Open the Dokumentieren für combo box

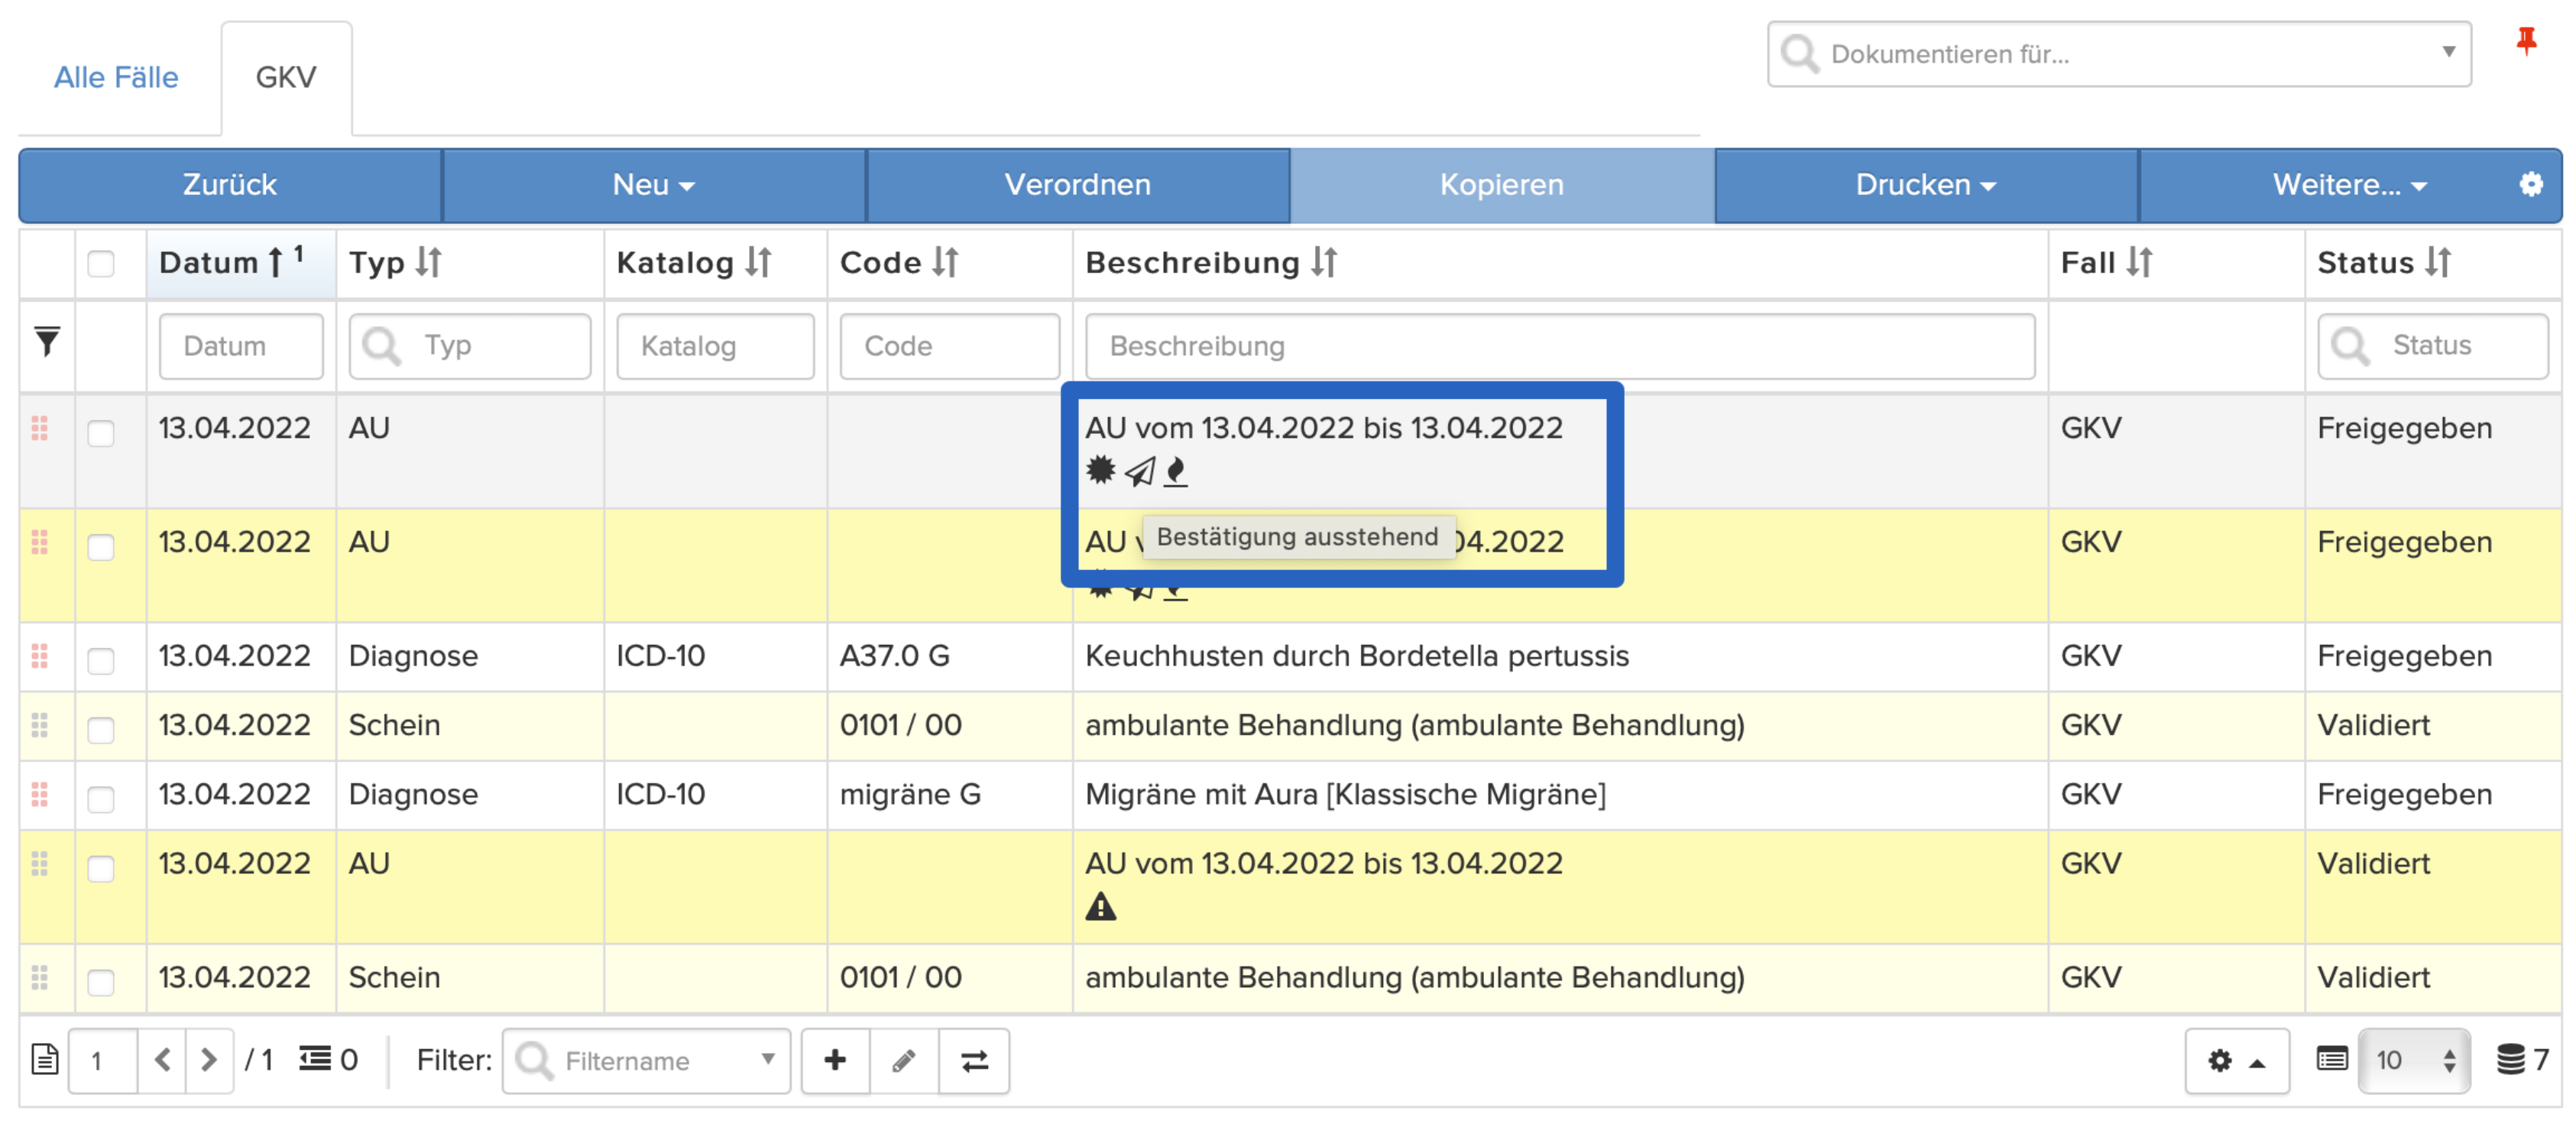coord(2119,54)
